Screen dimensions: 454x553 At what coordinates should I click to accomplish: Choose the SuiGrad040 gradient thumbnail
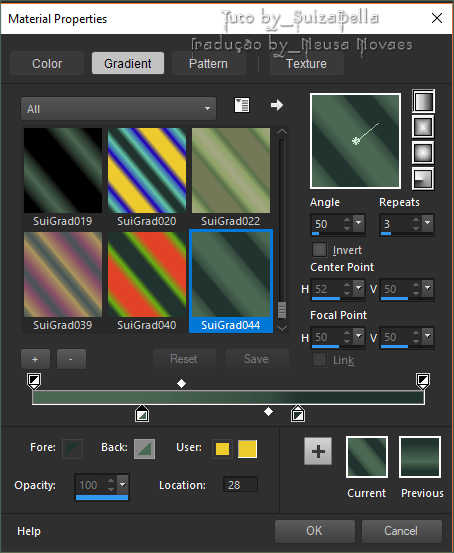(147, 275)
